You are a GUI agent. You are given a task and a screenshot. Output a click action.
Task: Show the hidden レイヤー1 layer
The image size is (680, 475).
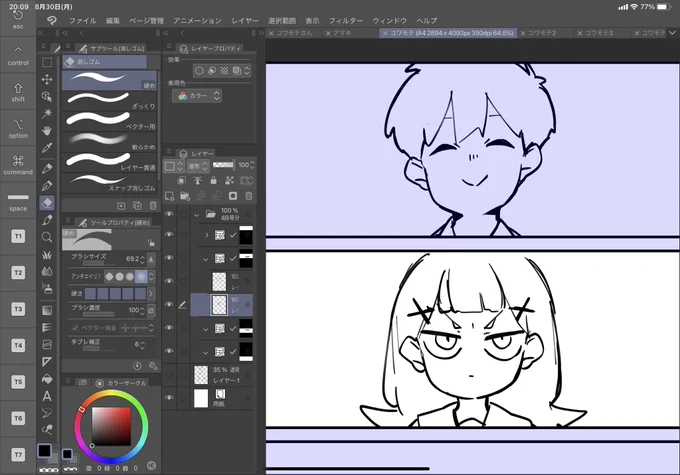click(169, 374)
